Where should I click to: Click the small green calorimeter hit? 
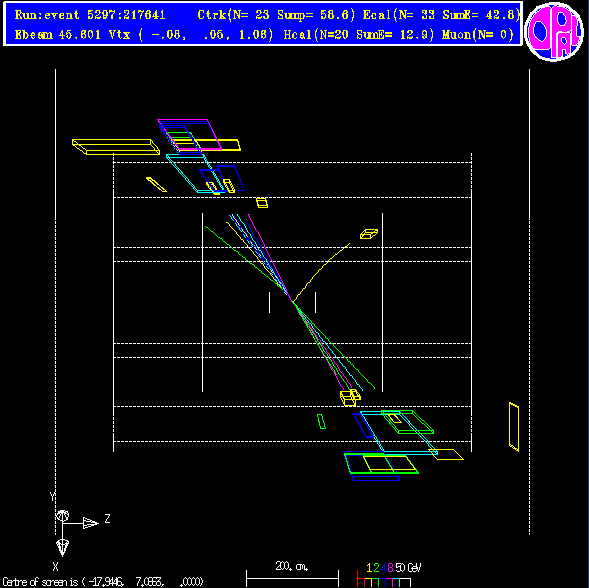(x=321, y=422)
